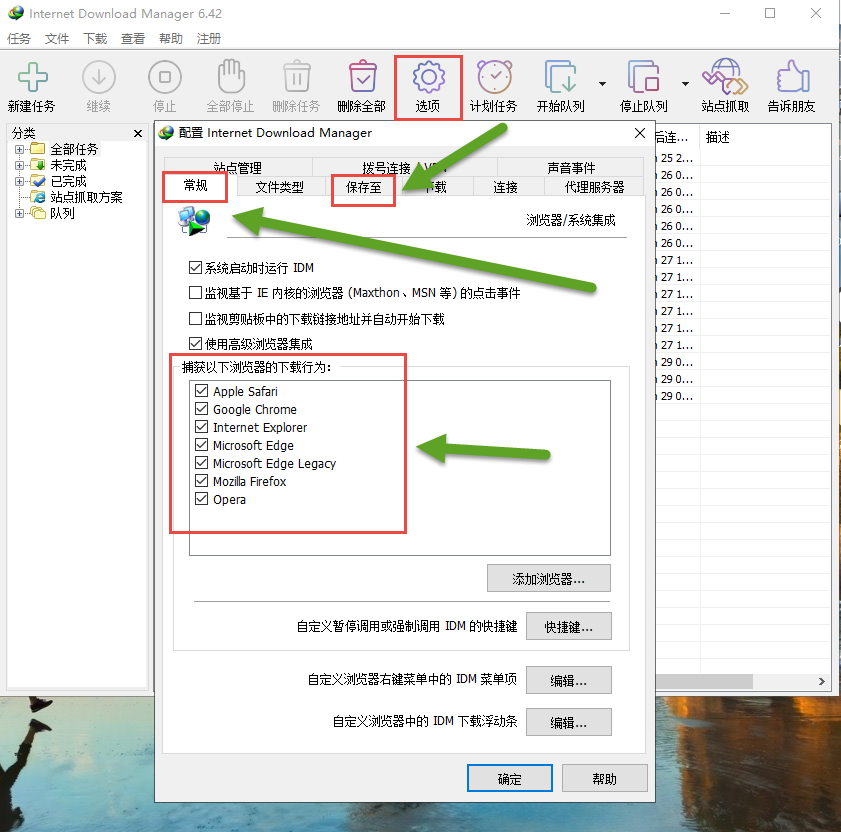Open the 注册 menu
The width and height of the screenshot is (841, 832).
point(209,39)
